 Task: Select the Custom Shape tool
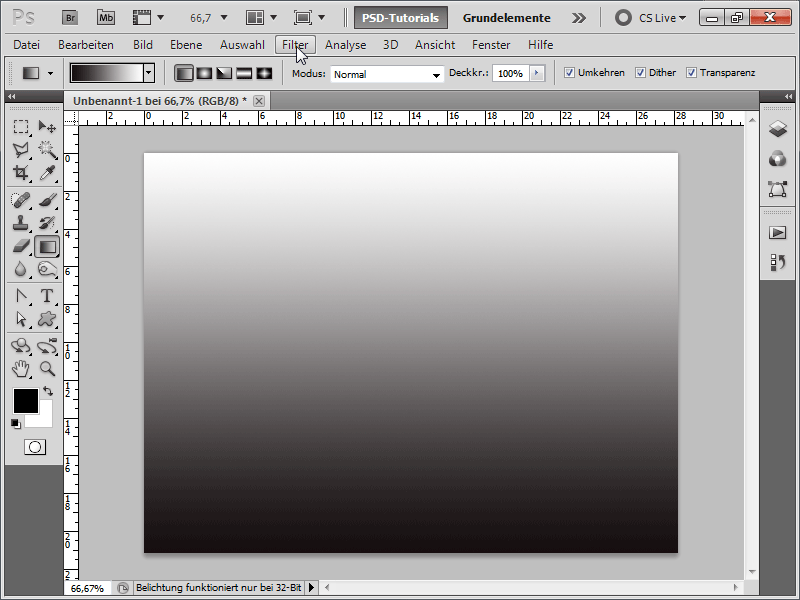[x=47, y=319]
